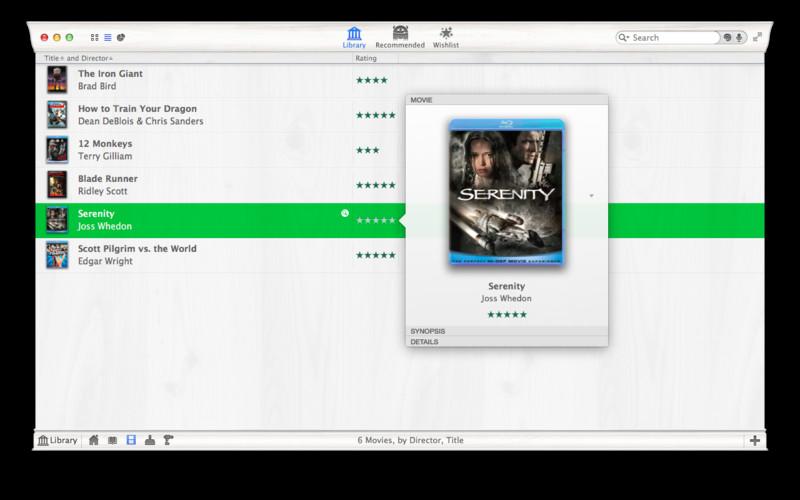Select the Blade Runner cover thumbnail
800x500 pixels.
[57, 184]
